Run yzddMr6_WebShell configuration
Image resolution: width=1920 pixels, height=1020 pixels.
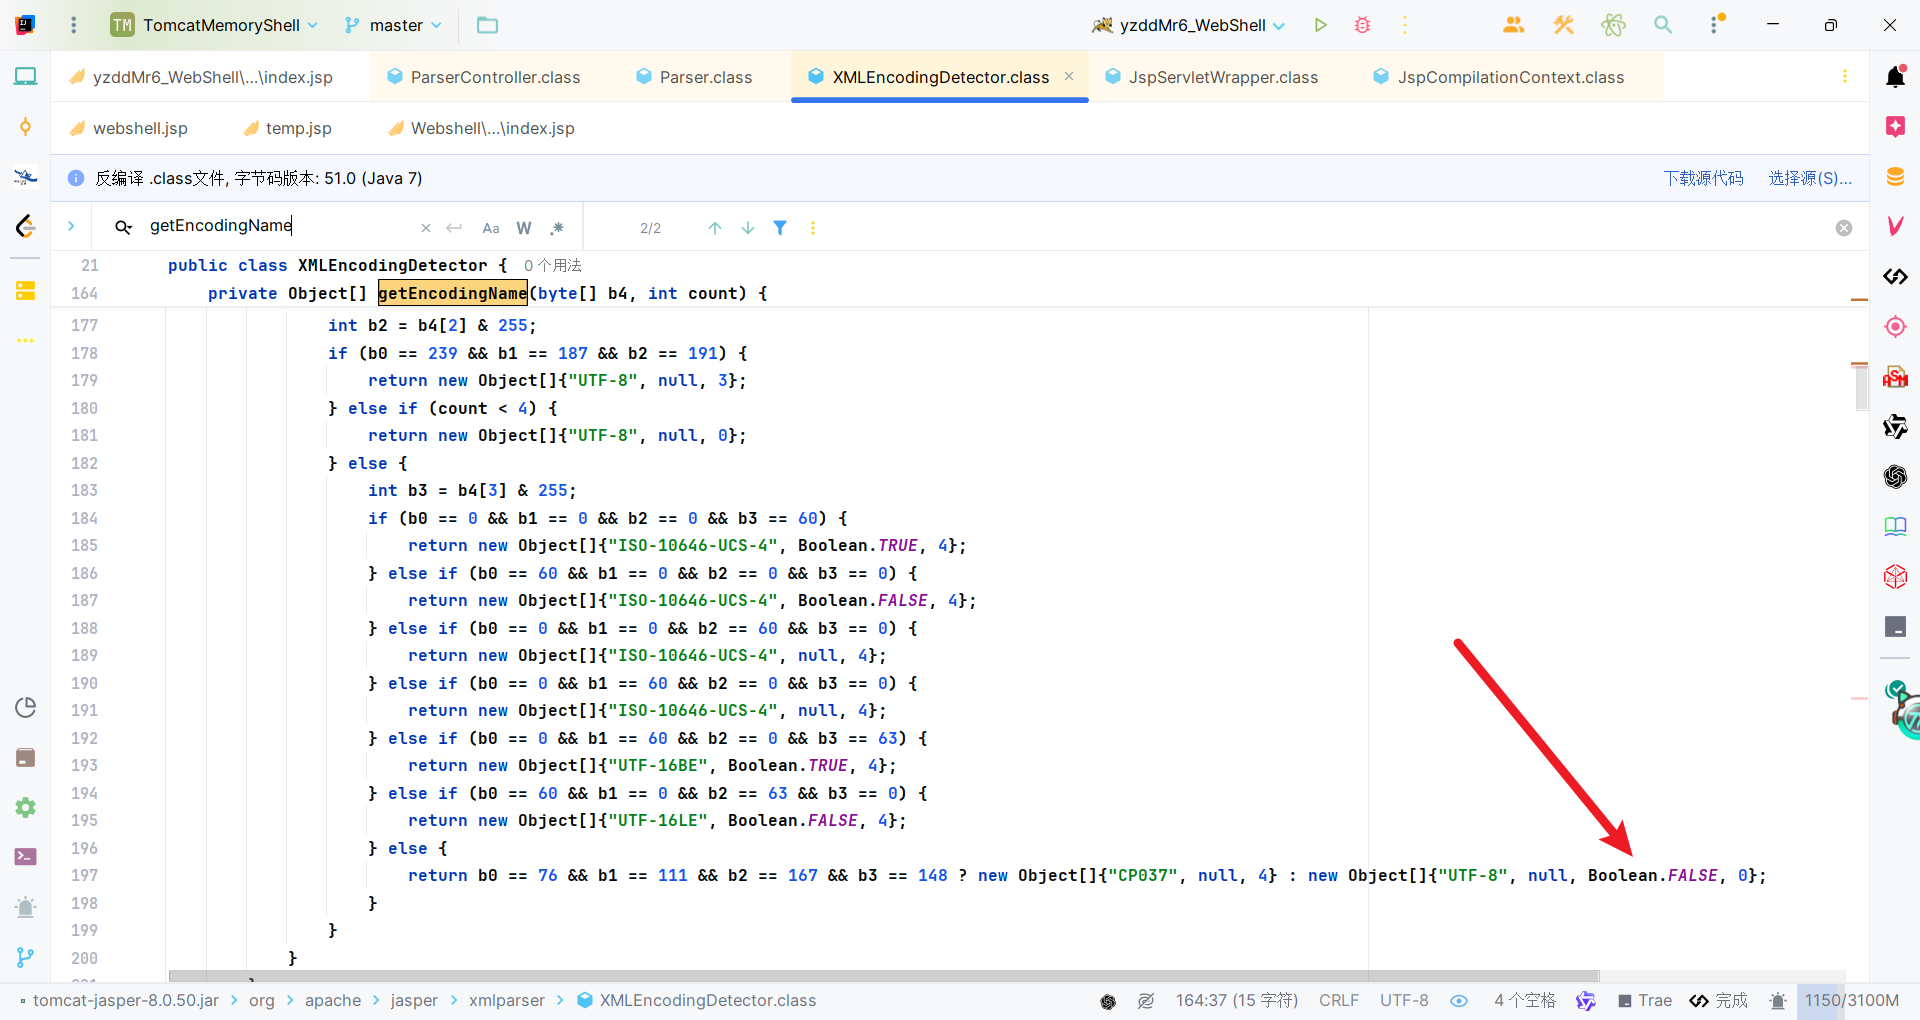click(x=1320, y=25)
